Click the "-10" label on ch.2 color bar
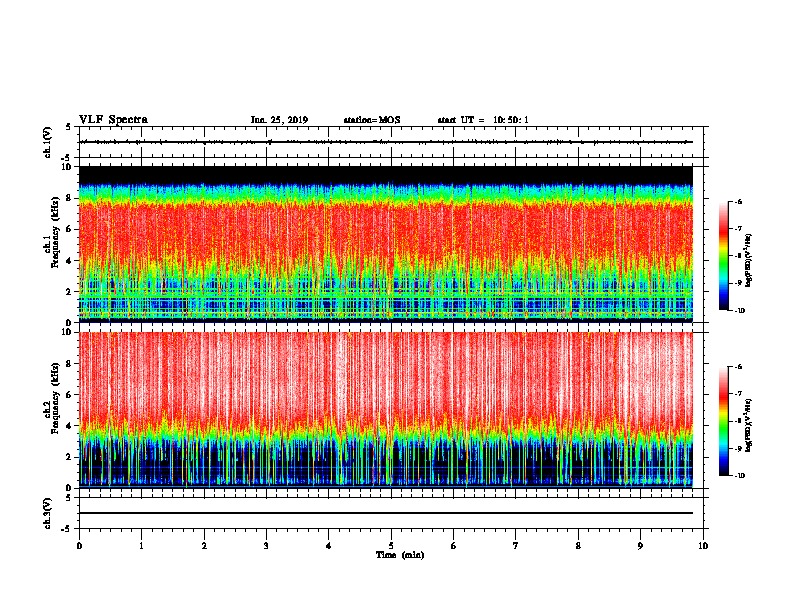 coord(739,476)
